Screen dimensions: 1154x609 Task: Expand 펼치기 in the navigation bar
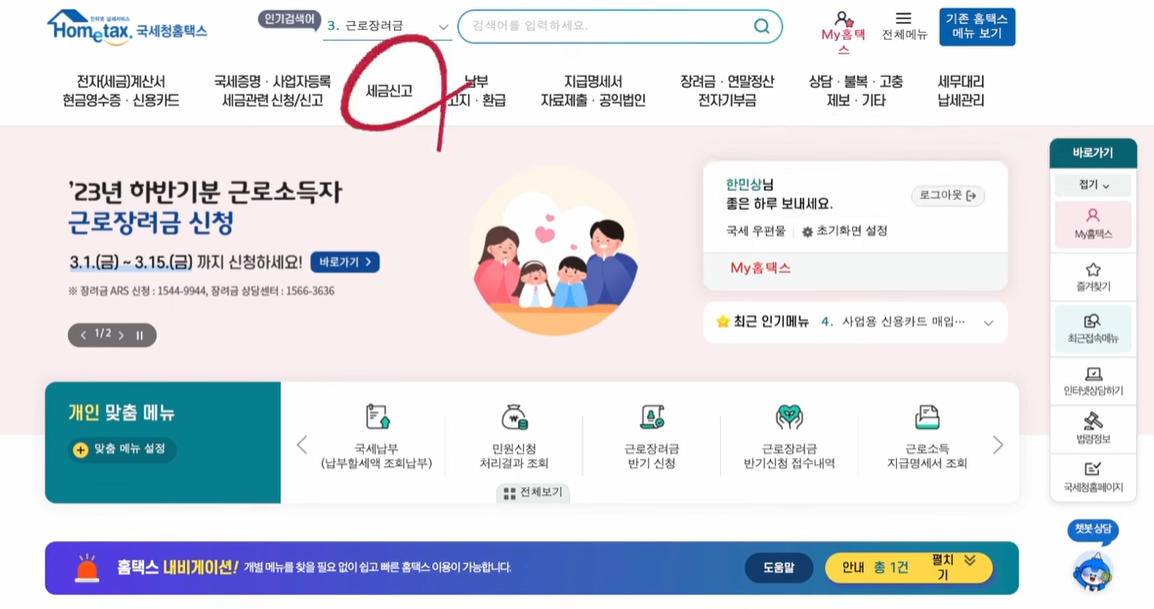[953, 568]
